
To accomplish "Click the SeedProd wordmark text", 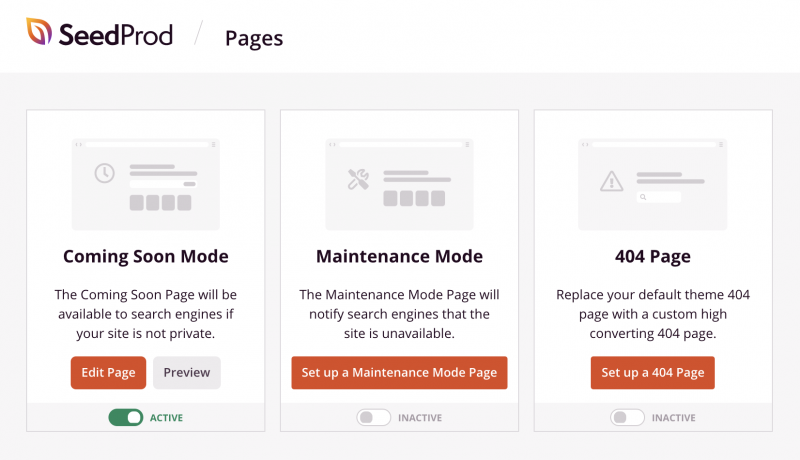I will tap(115, 35).
